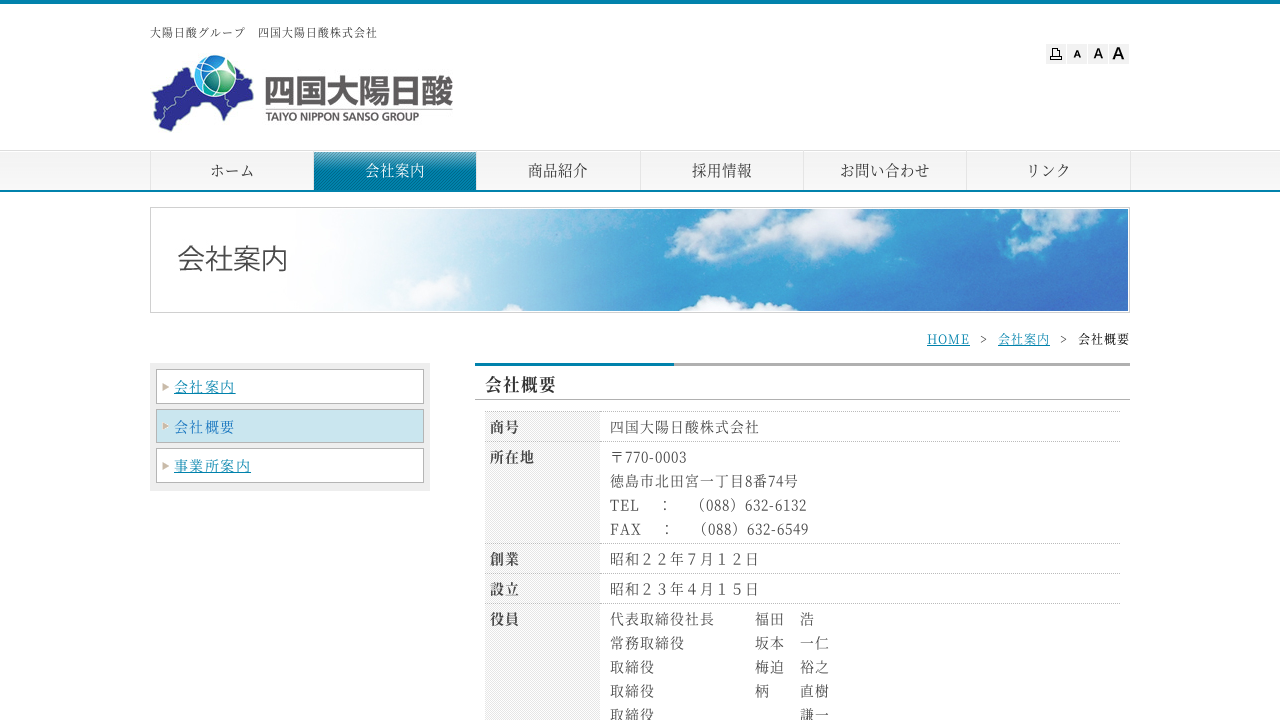Click the 会社案内 sky banner image
This screenshot has height=720, width=1280.
click(x=640, y=260)
